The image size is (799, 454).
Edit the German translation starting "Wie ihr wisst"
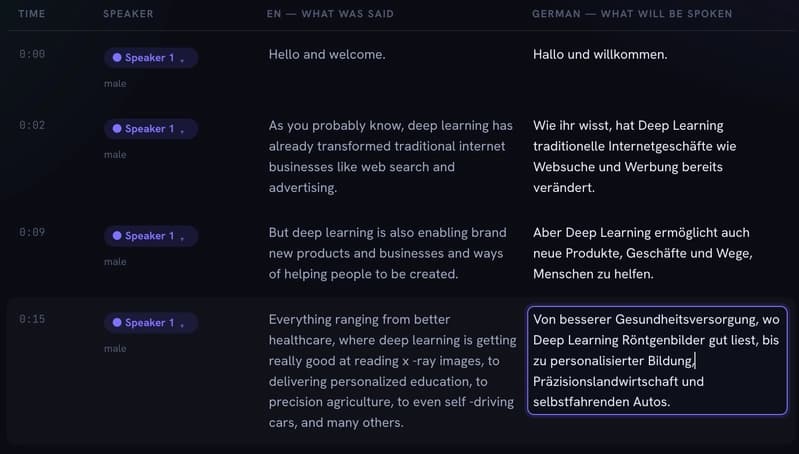point(634,156)
